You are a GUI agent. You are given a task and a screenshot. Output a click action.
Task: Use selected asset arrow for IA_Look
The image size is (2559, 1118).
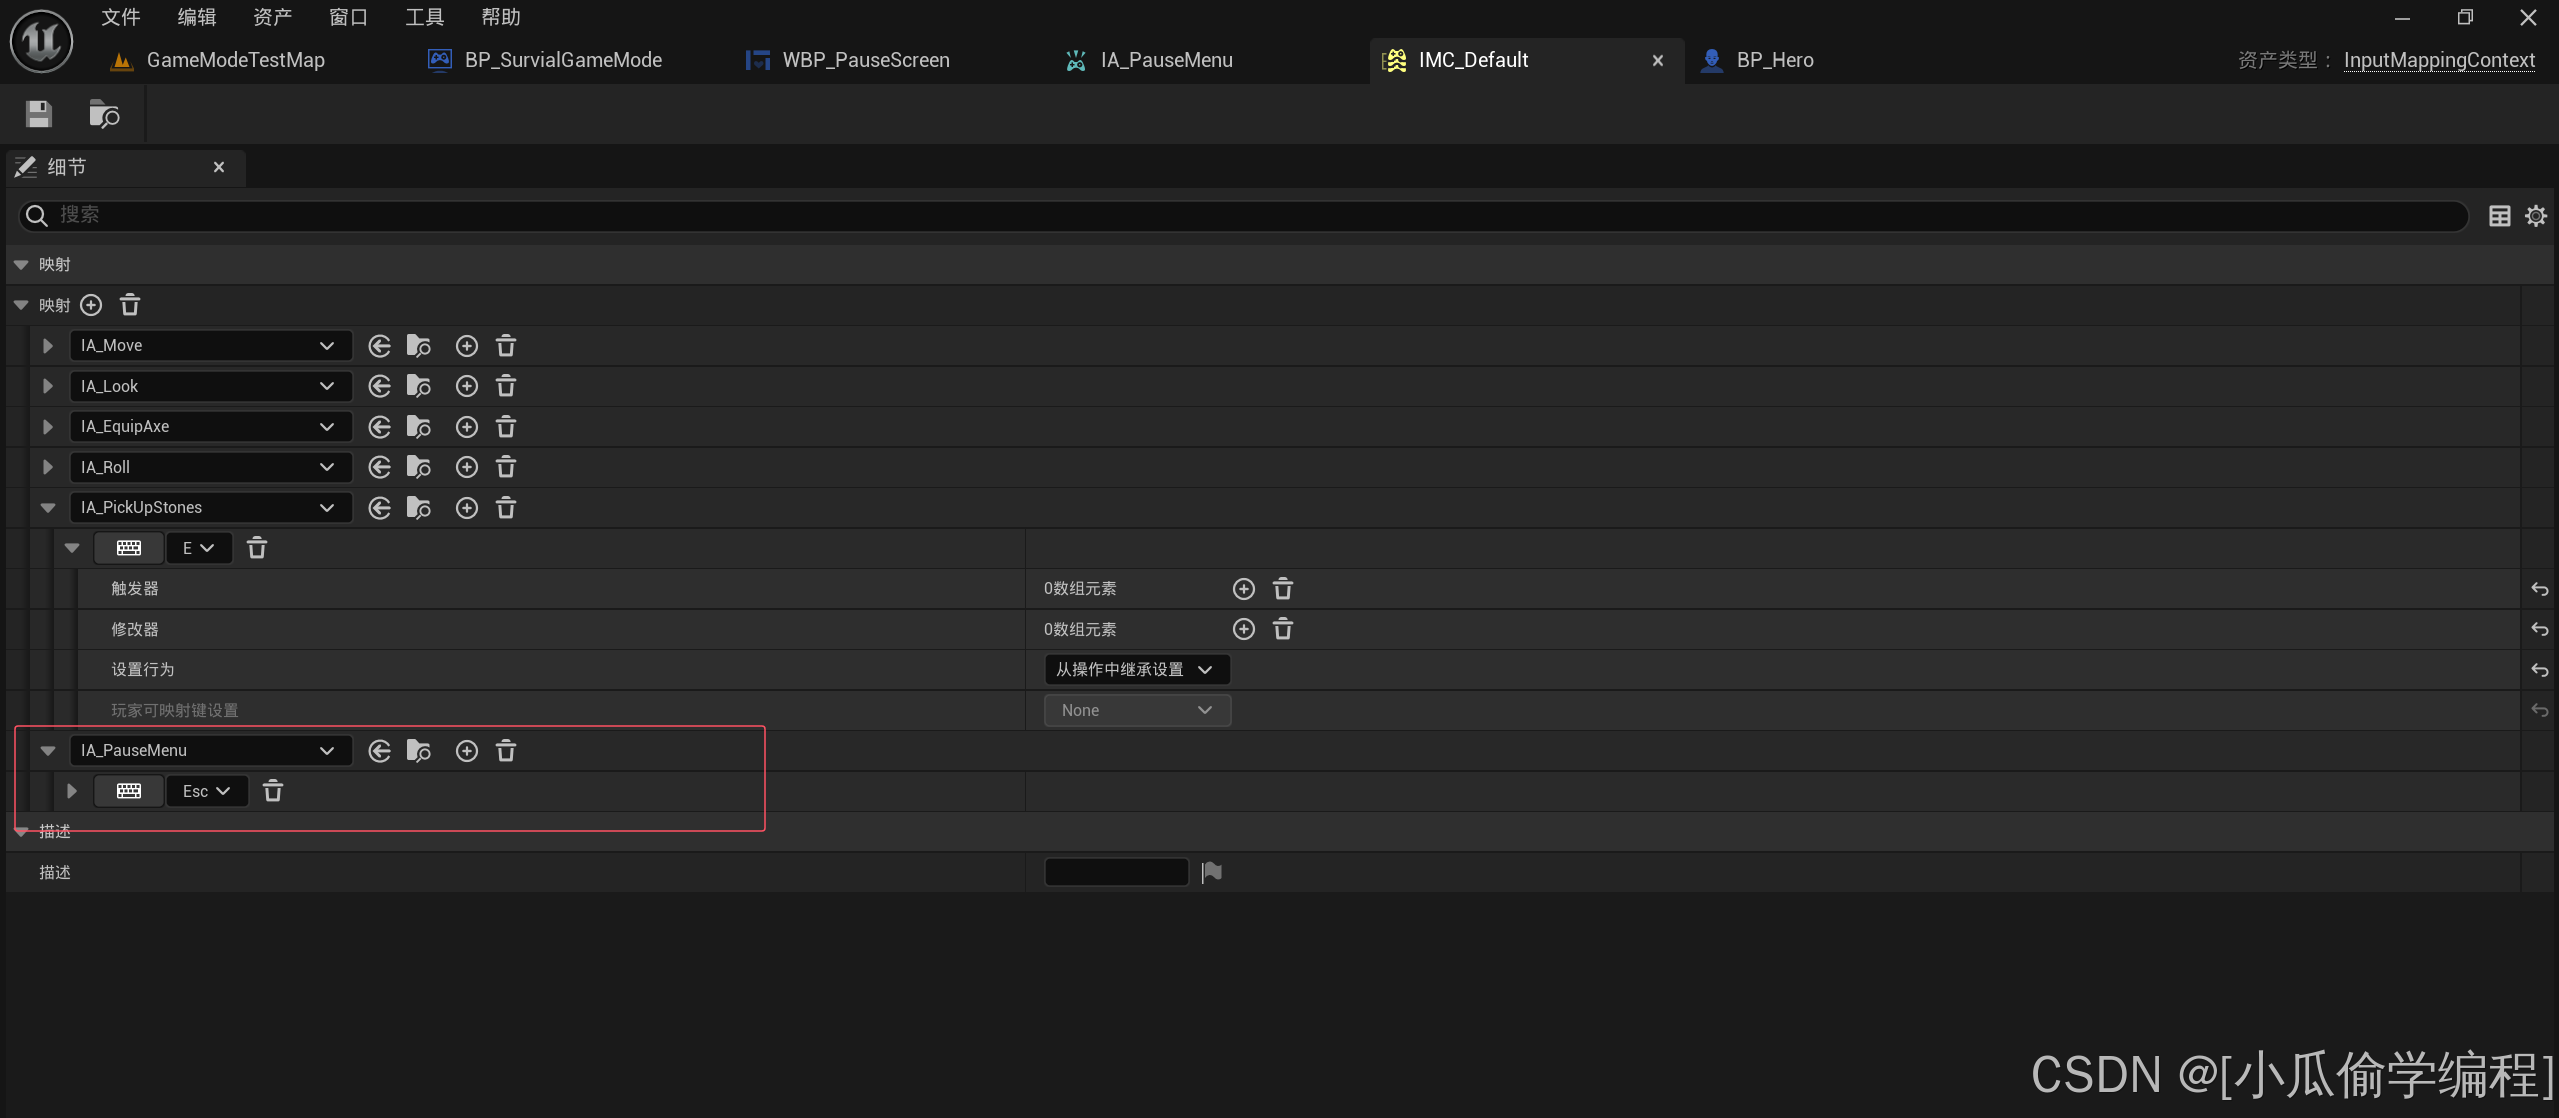(x=379, y=386)
